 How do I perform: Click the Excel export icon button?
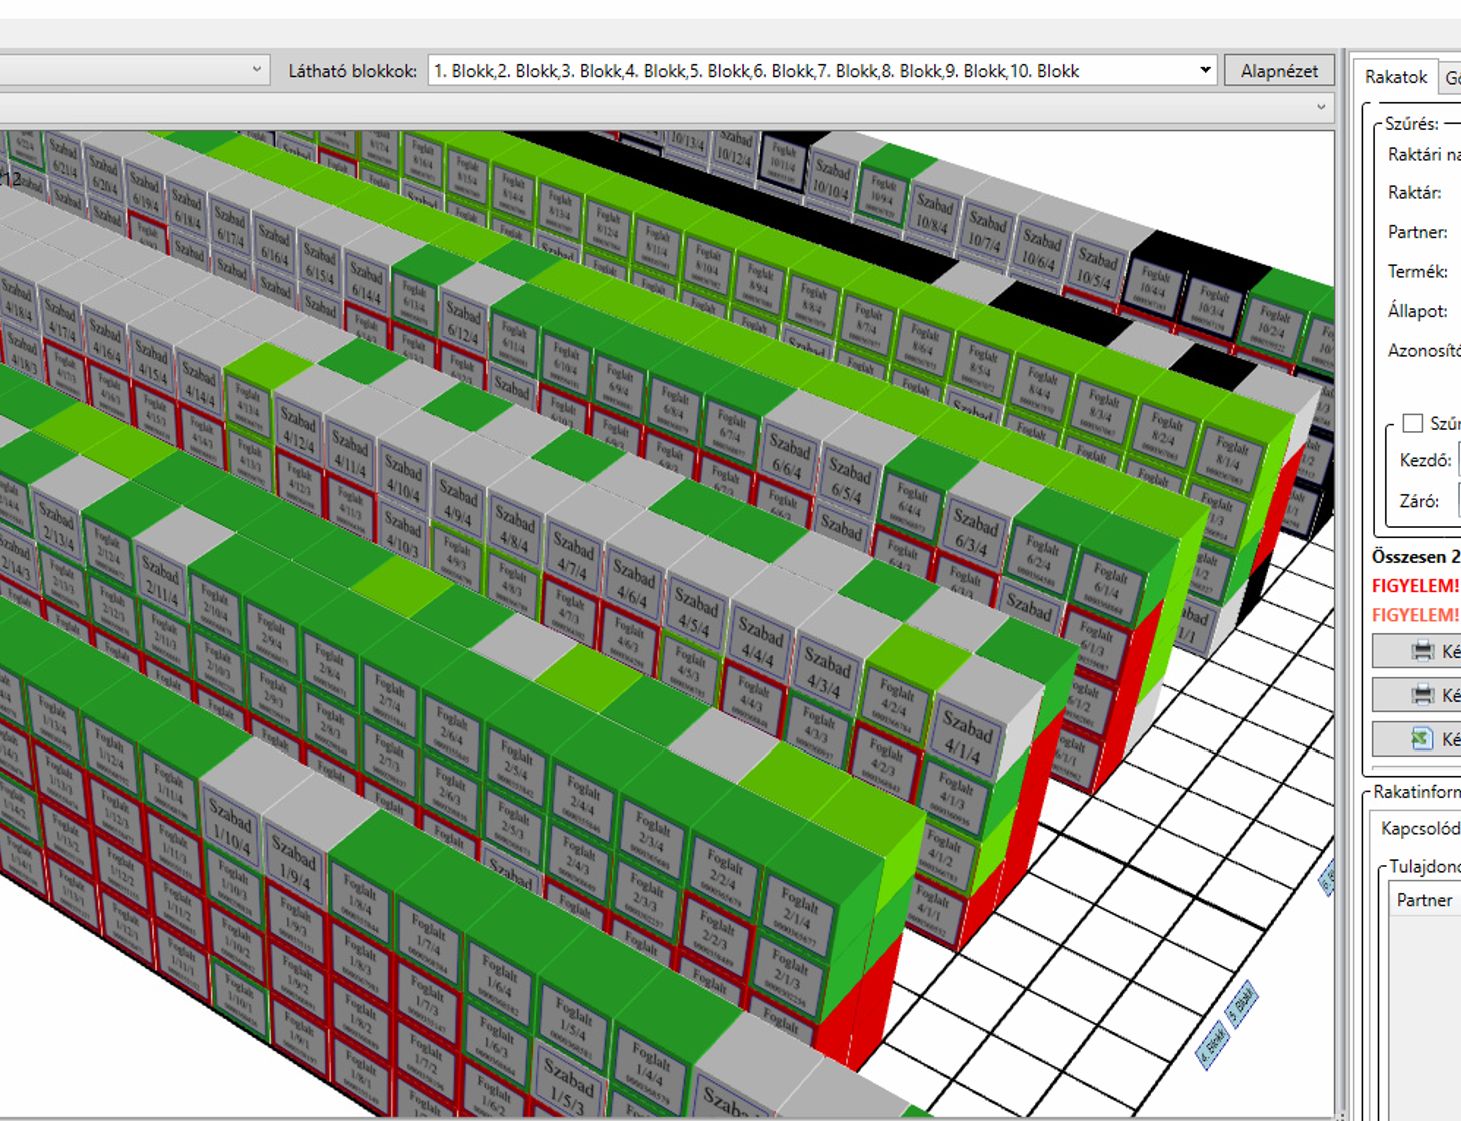pyautogui.click(x=1421, y=739)
